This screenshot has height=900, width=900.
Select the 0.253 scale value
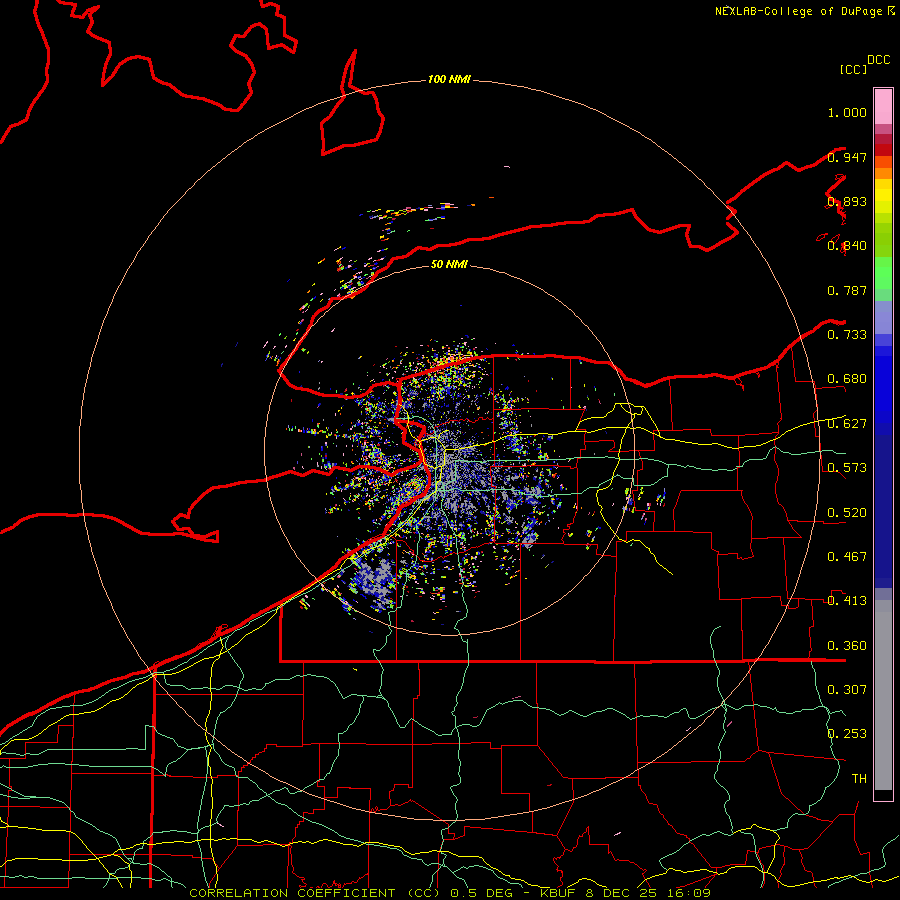tap(847, 734)
